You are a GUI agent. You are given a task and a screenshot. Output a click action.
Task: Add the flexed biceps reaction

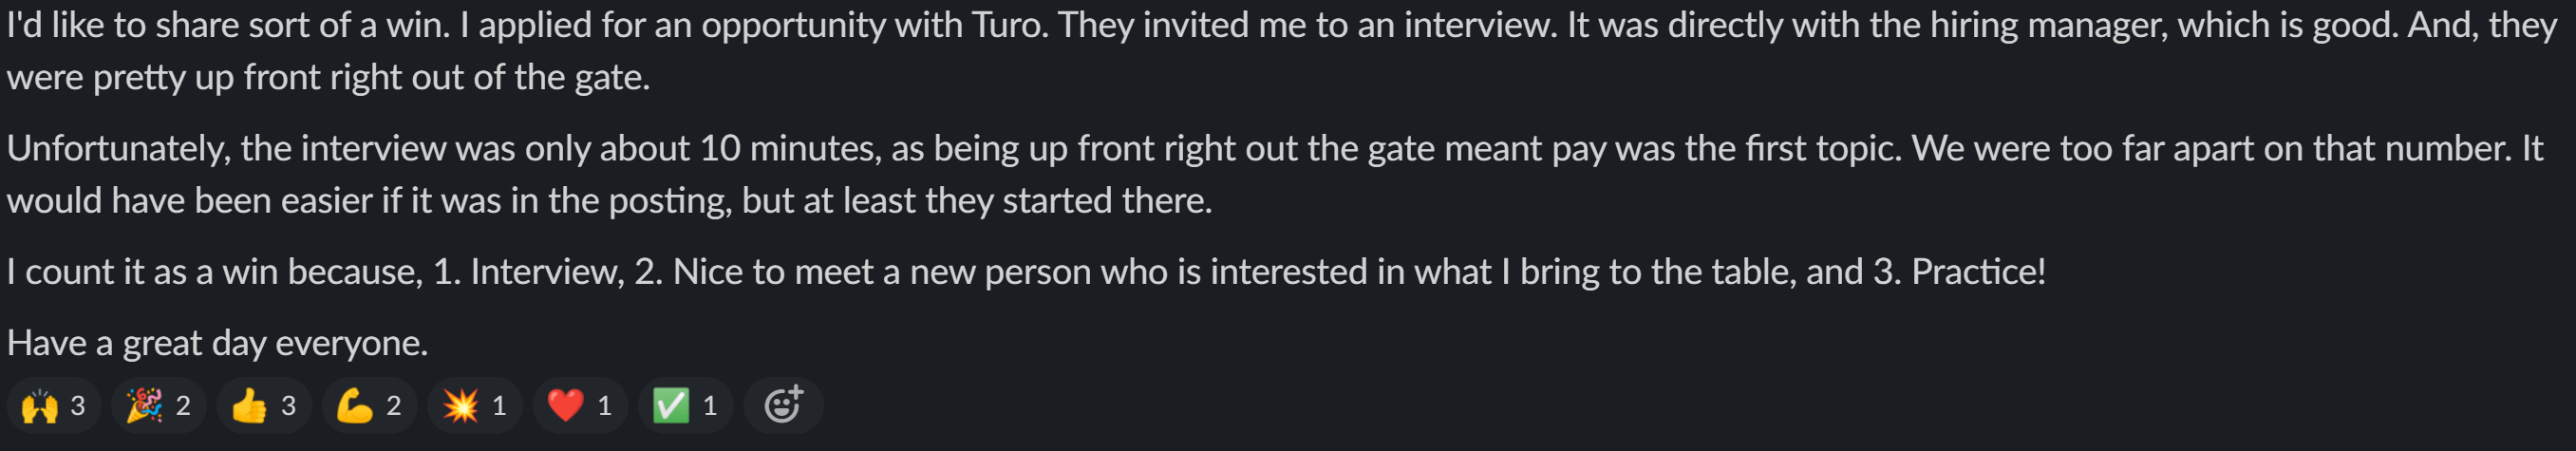pos(369,405)
